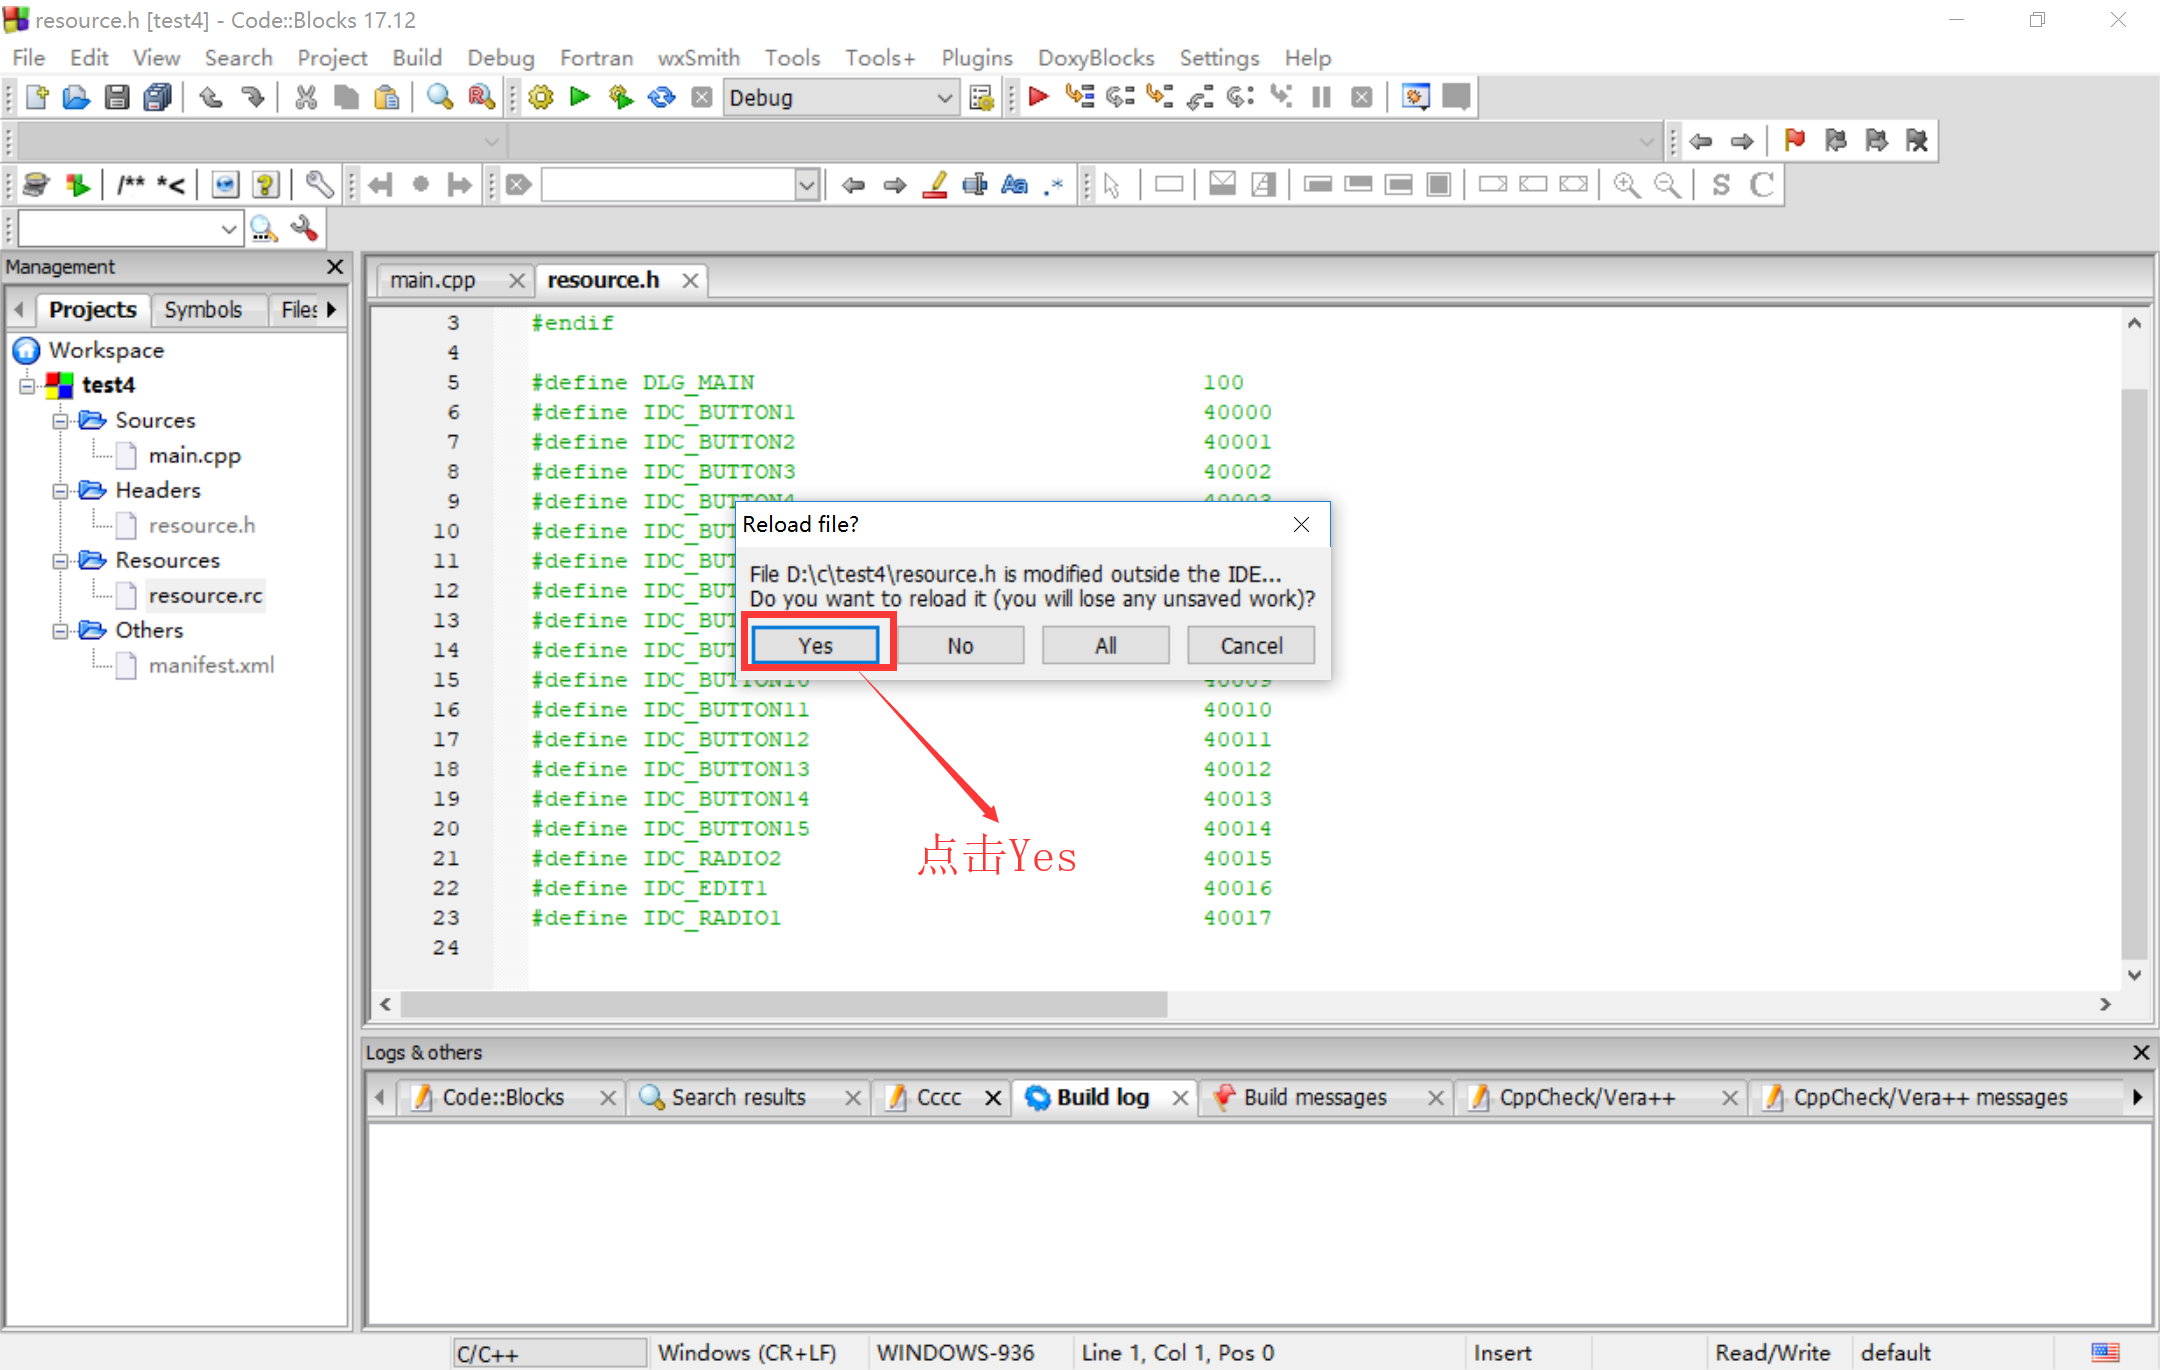This screenshot has width=2160, height=1370.
Task: Switch to the main.cpp editor tab
Action: click(433, 280)
